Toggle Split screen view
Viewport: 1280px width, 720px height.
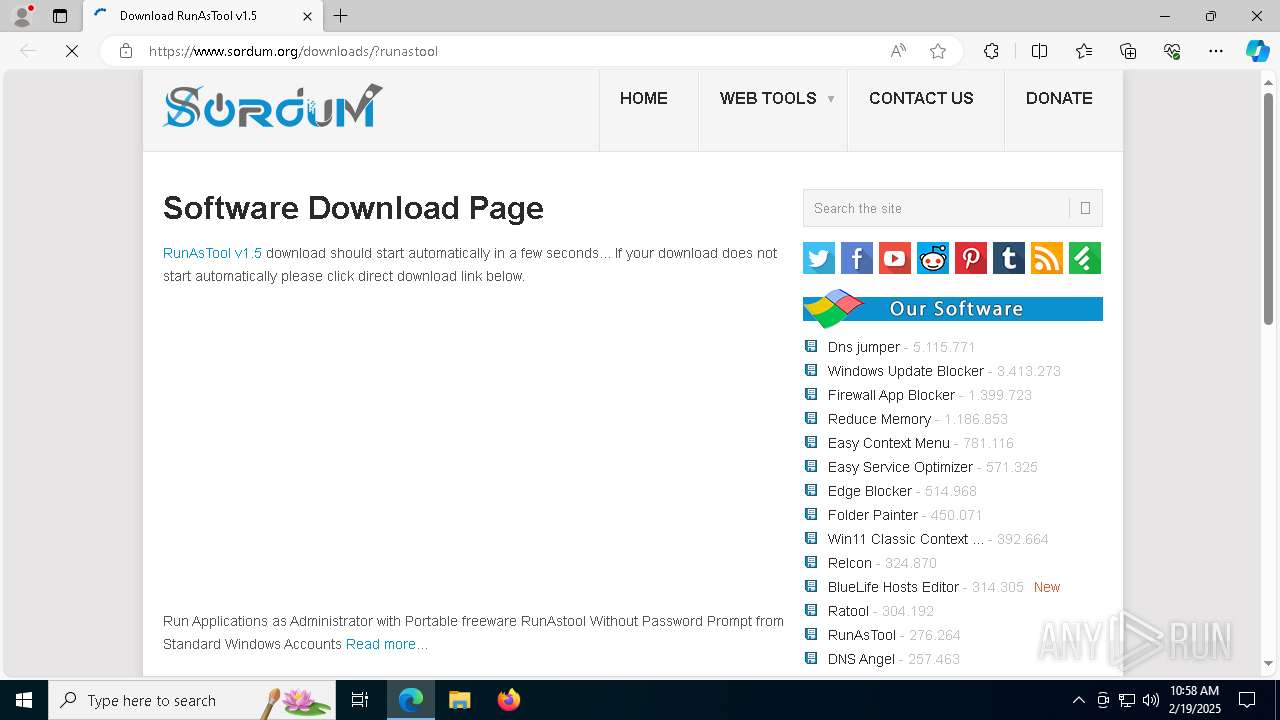1039,51
